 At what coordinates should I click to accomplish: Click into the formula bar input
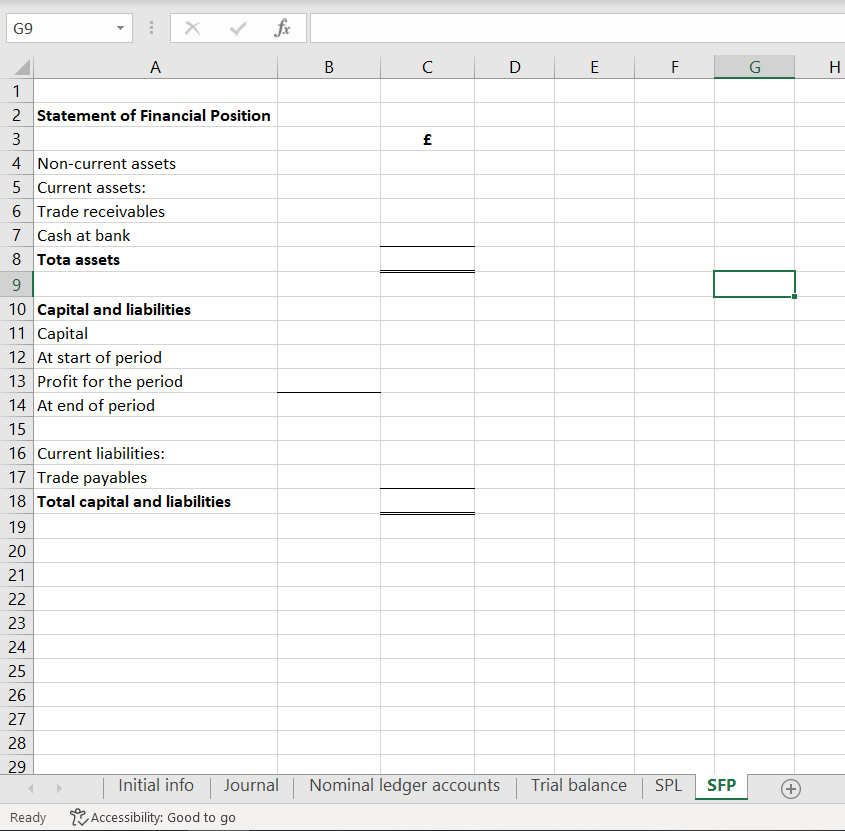[577, 28]
